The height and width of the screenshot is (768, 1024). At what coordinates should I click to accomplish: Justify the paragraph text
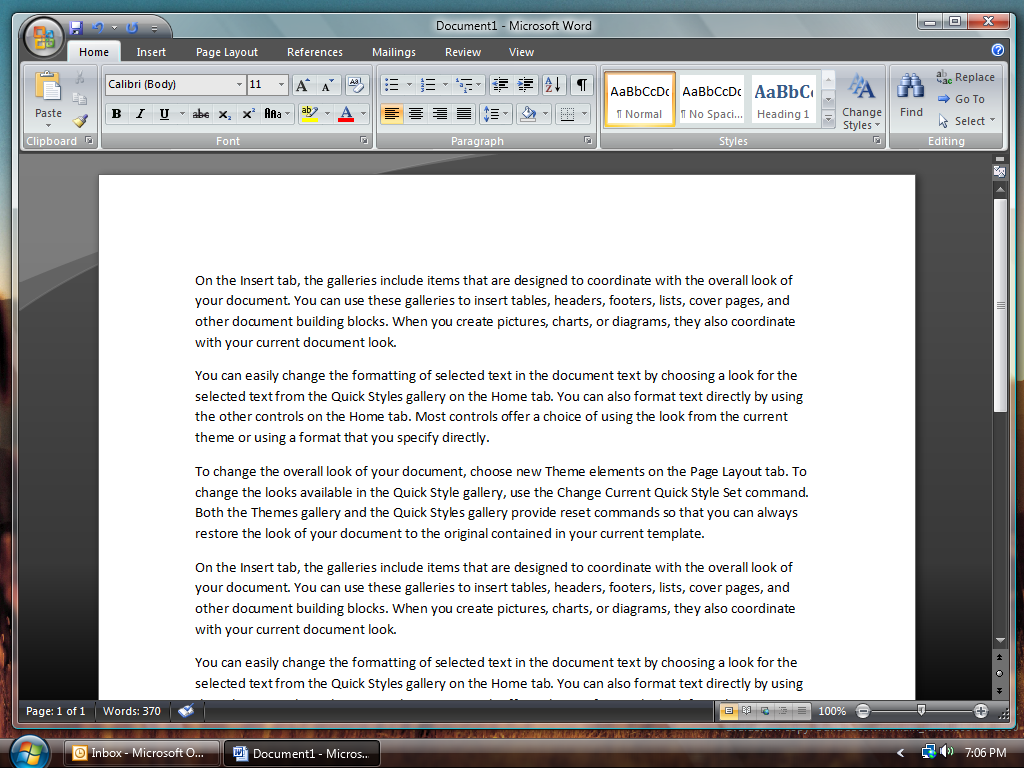(x=464, y=114)
